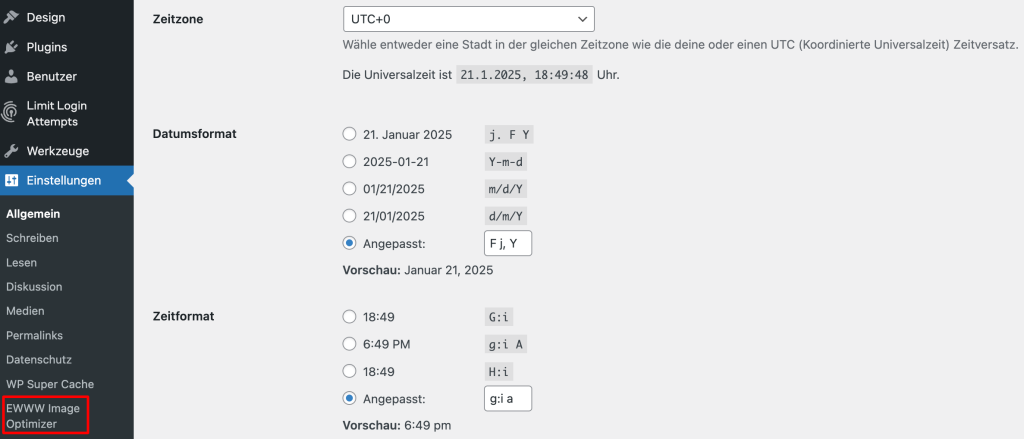Choose the Y-m-d date format radio
Viewport: 1024px width, 439px height.
coord(349,162)
